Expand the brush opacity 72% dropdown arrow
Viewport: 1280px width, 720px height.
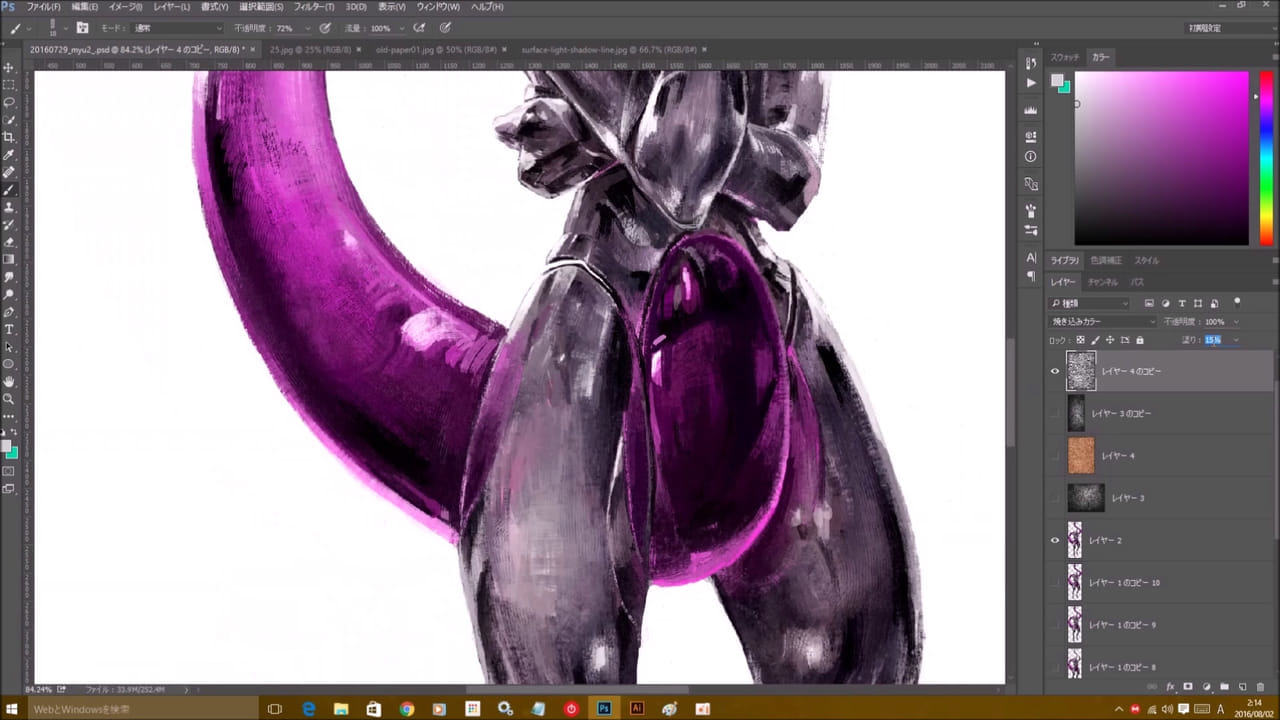coord(307,28)
